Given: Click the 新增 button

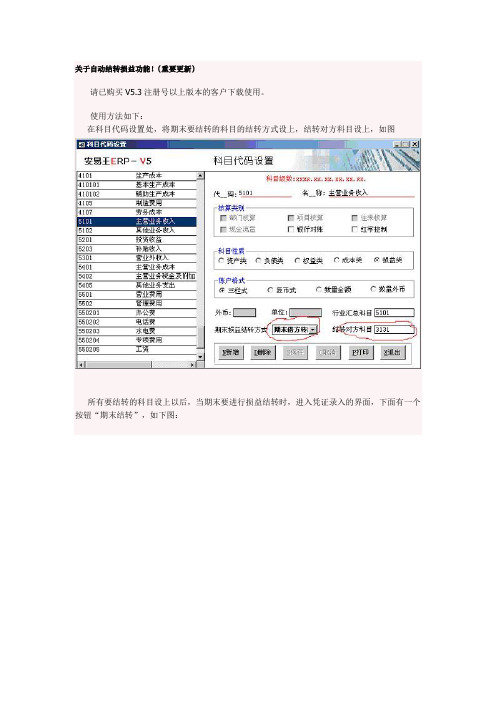Looking at the screenshot, I should coord(230,352).
